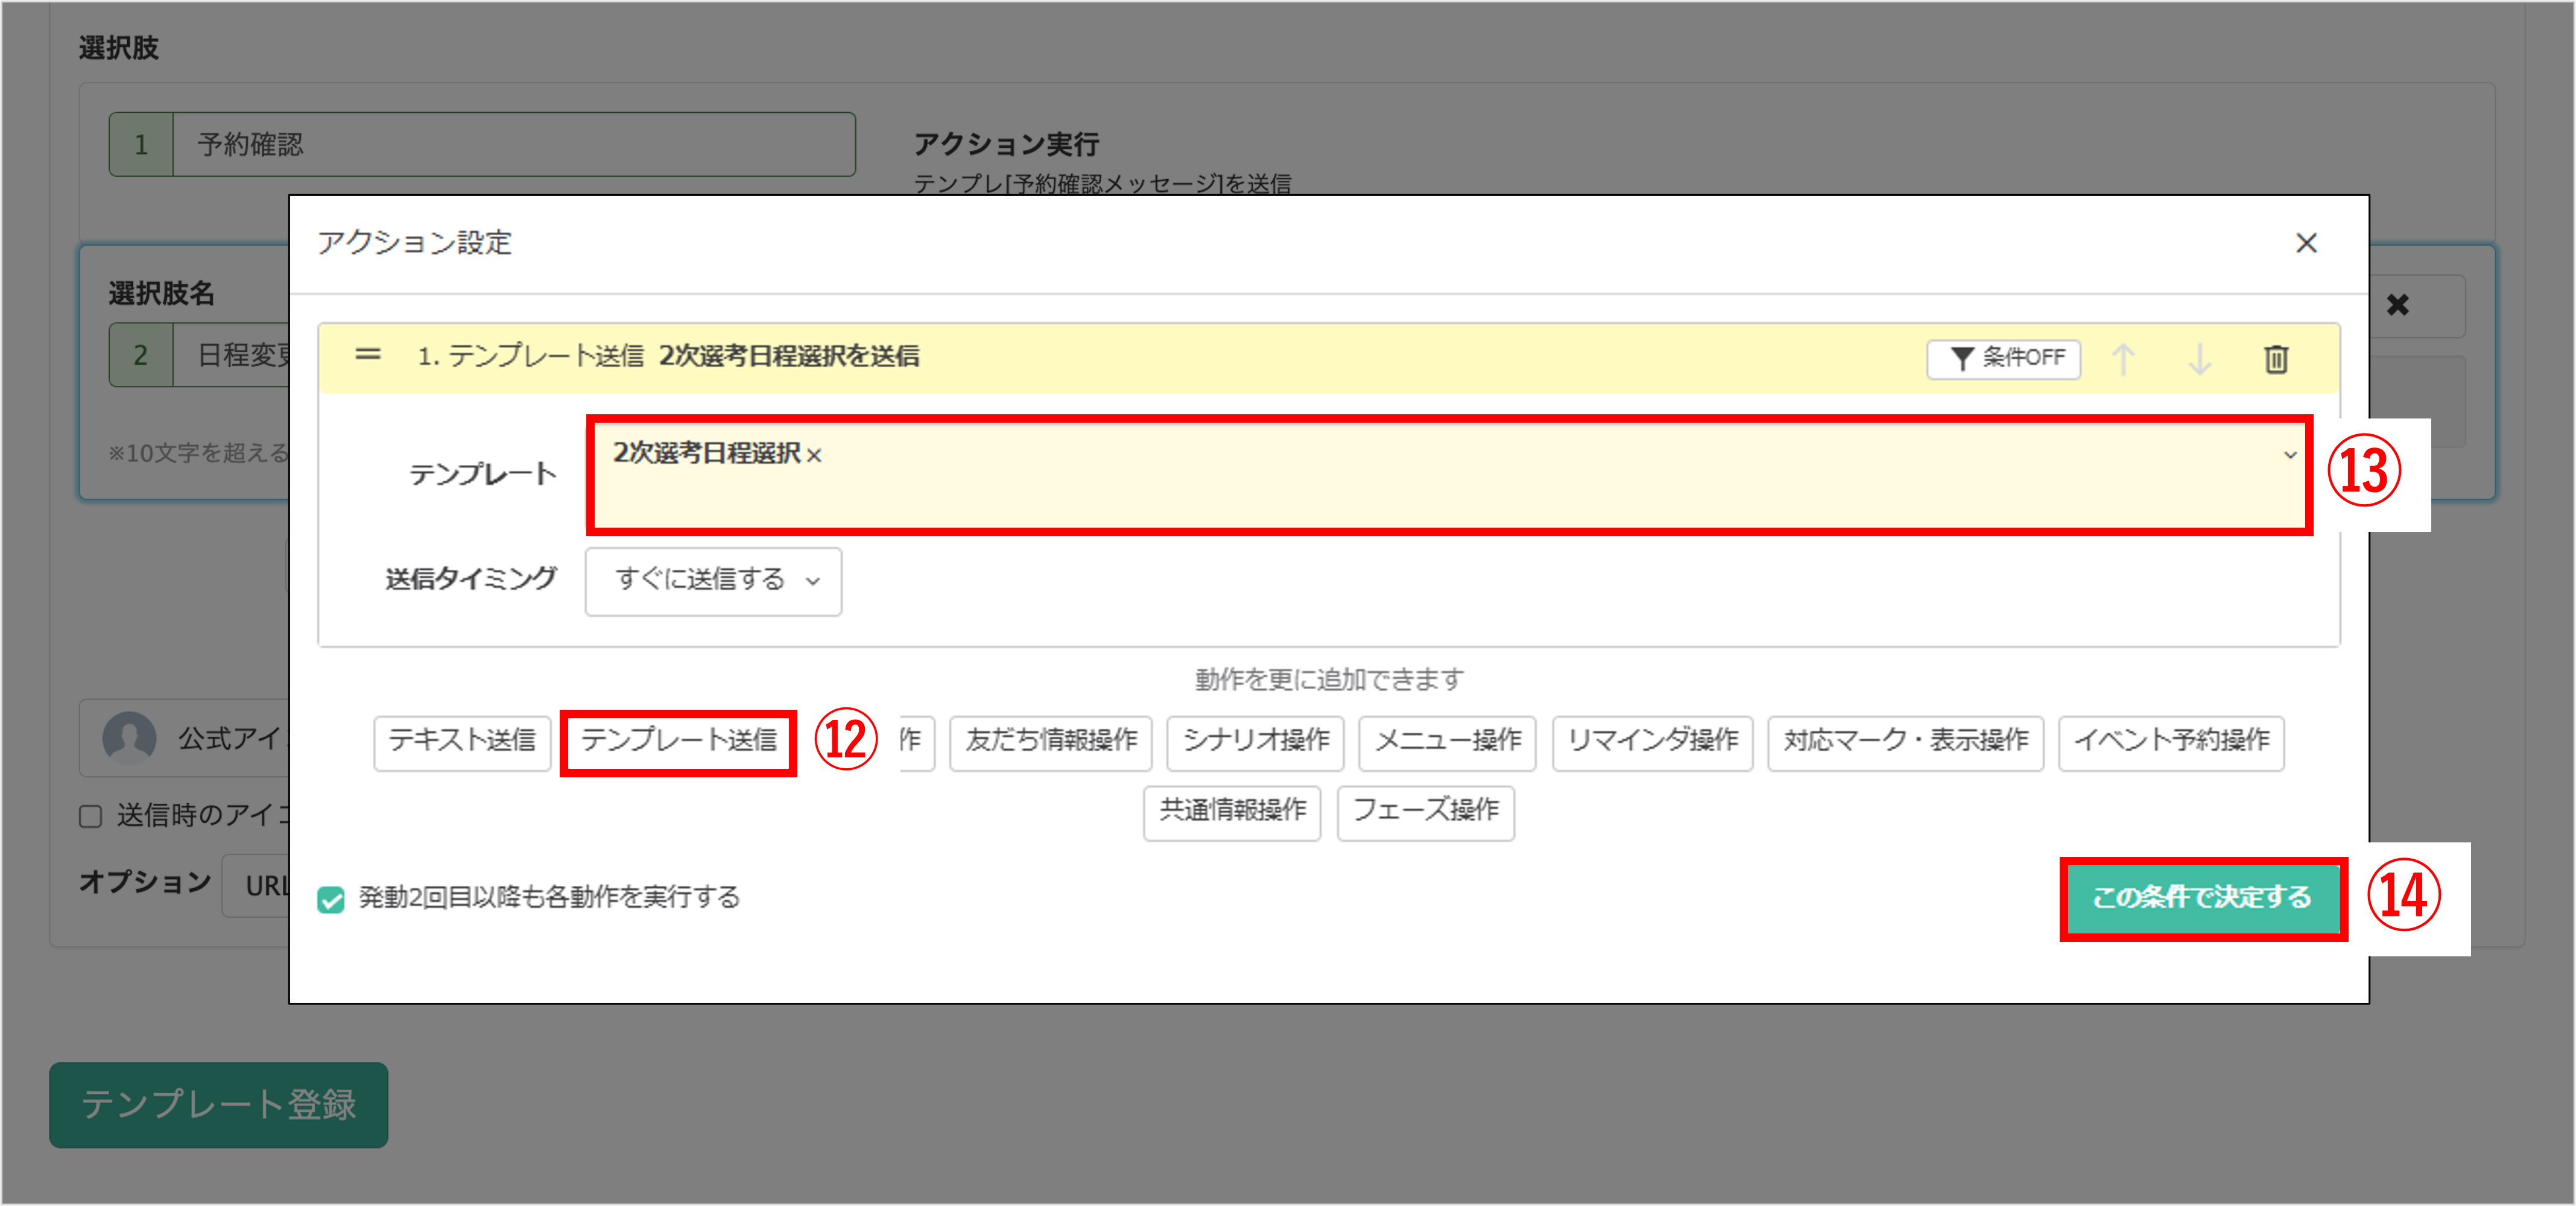Move the action down with the down arrow

pyautogui.click(x=2199, y=360)
